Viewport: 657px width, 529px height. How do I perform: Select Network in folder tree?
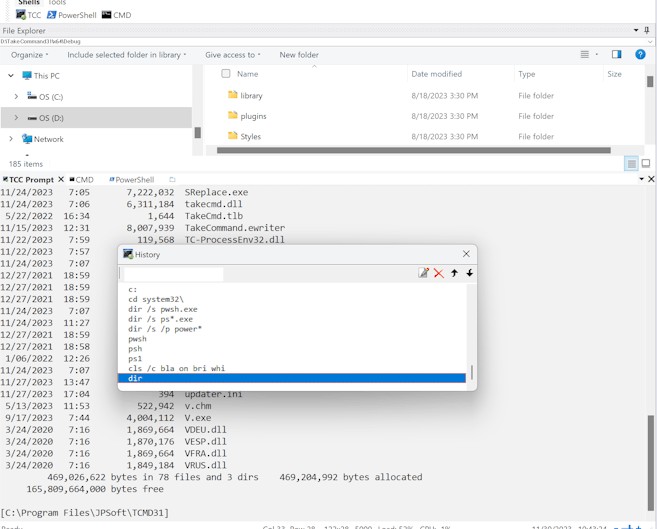(49, 139)
